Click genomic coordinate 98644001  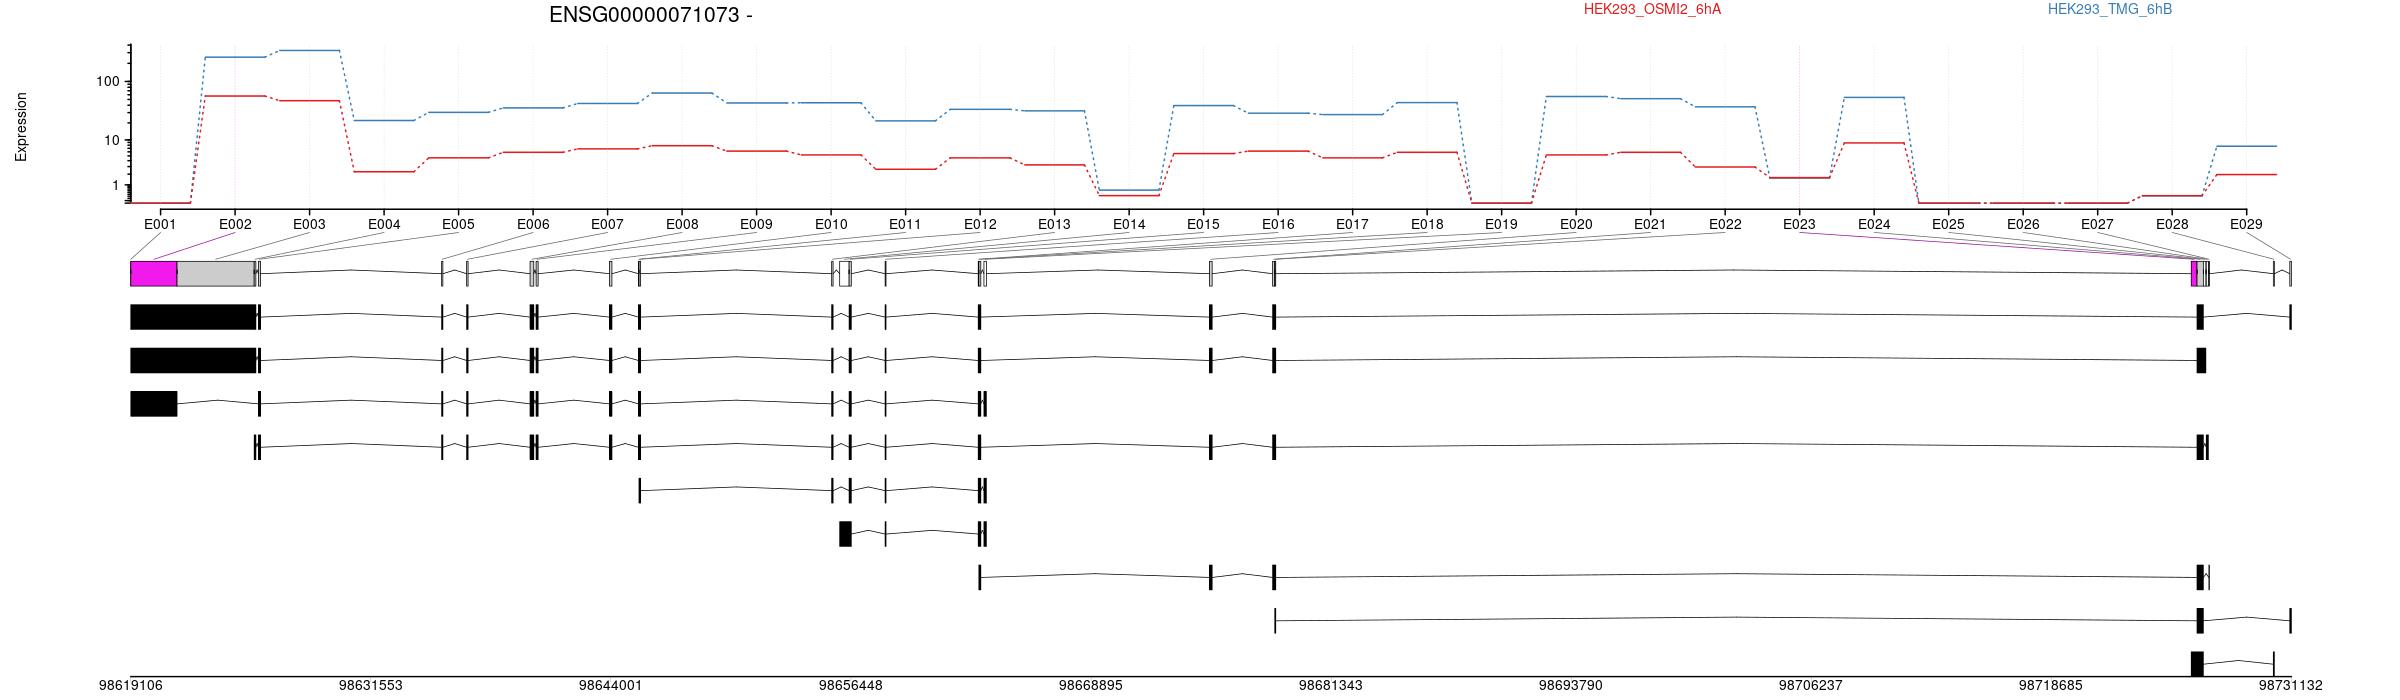[x=610, y=685]
